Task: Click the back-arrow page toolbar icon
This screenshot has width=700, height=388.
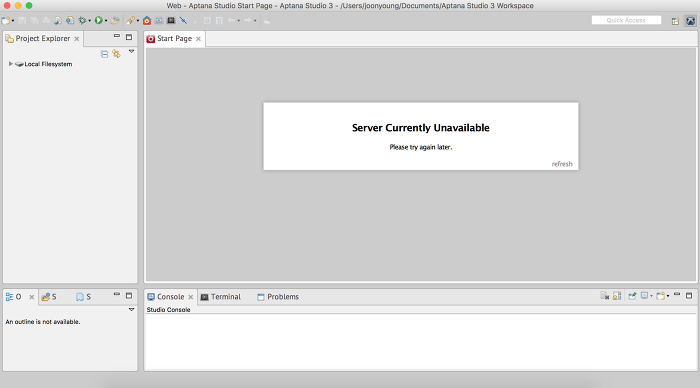Action: pos(70,21)
